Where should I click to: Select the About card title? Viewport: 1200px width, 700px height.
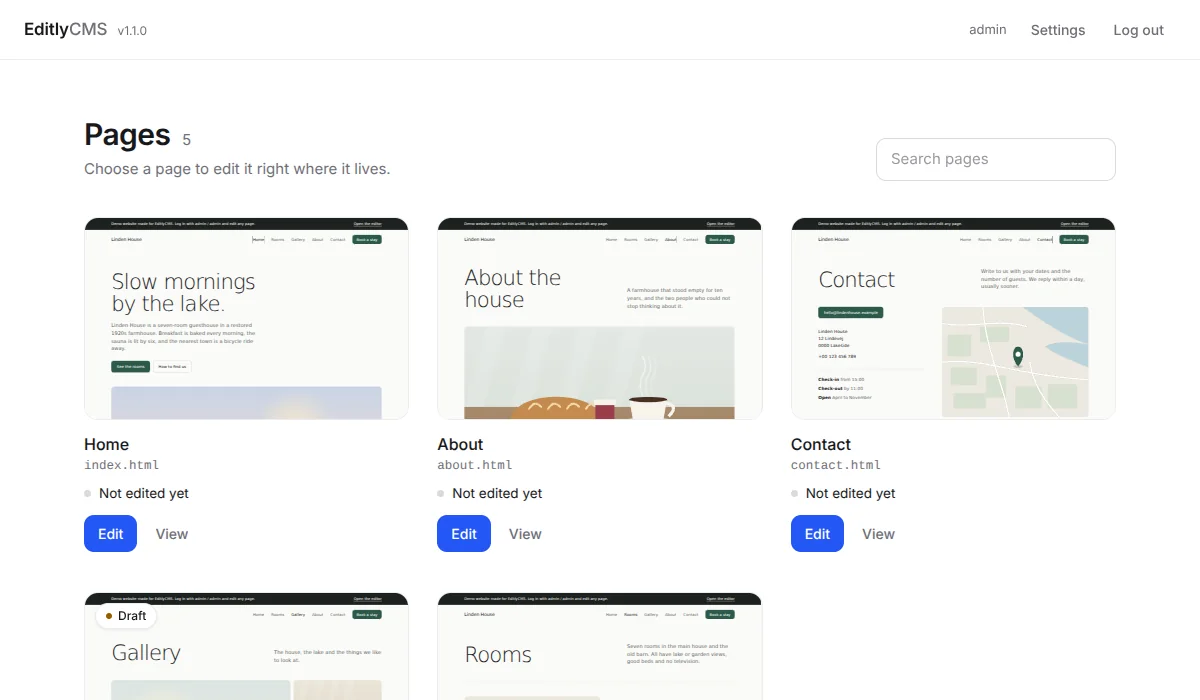tap(460, 444)
